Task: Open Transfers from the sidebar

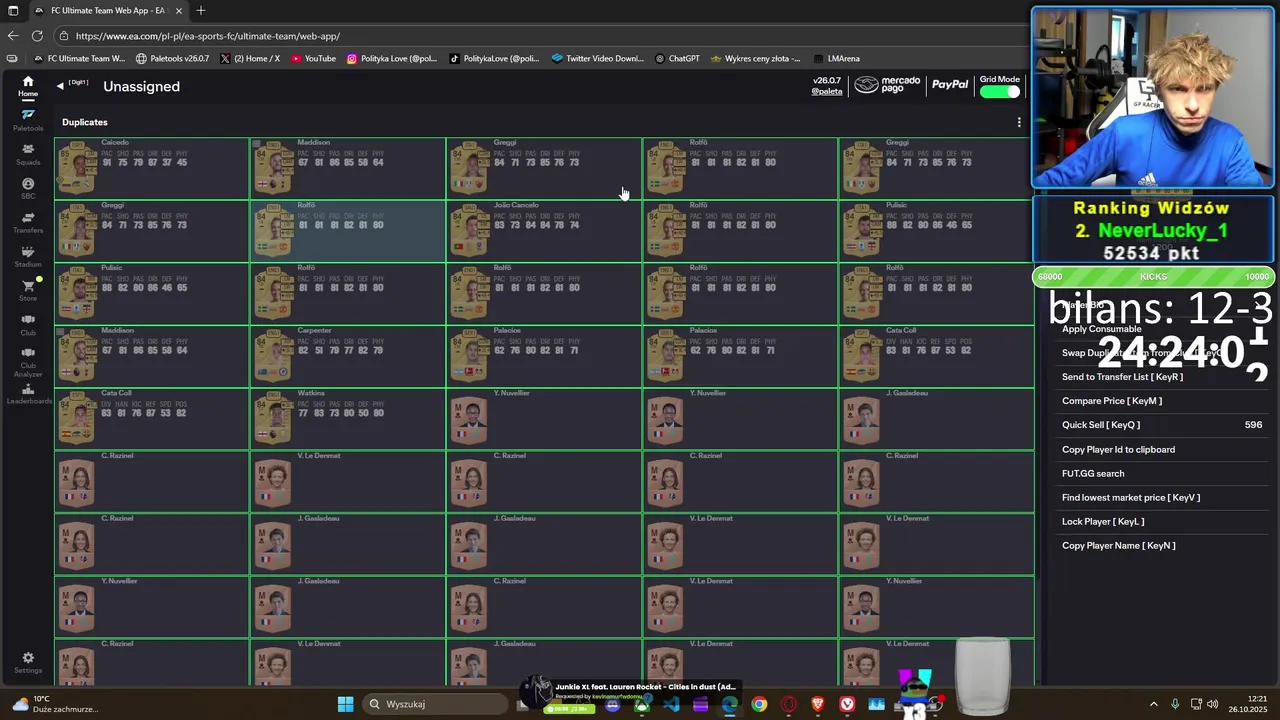Action: (28, 222)
